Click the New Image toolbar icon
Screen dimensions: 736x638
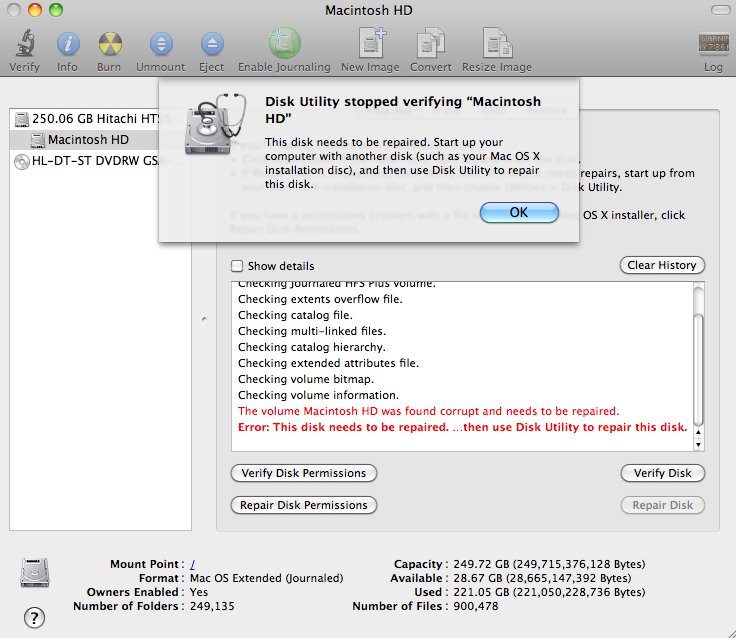371,43
